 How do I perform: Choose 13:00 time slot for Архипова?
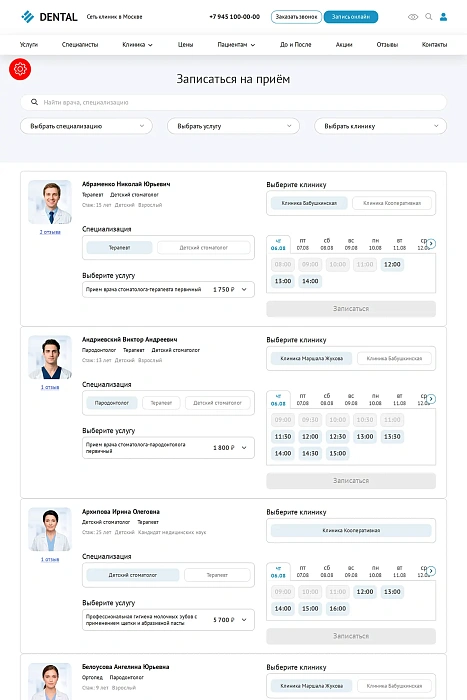[392, 592]
